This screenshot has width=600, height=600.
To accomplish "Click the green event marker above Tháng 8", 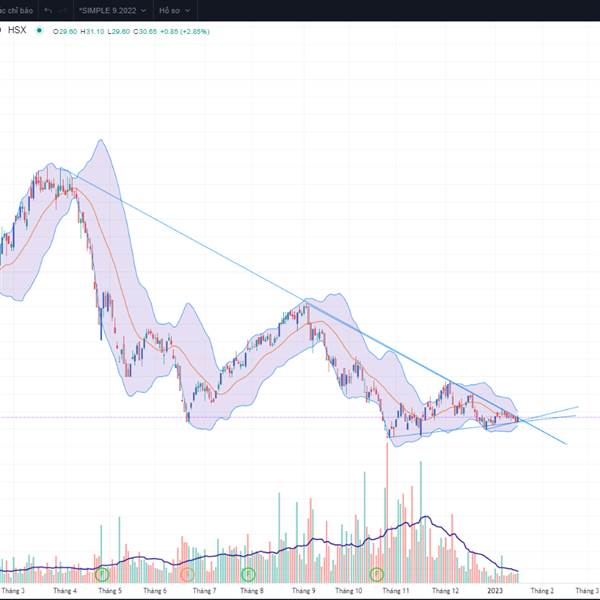I will (248, 574).
